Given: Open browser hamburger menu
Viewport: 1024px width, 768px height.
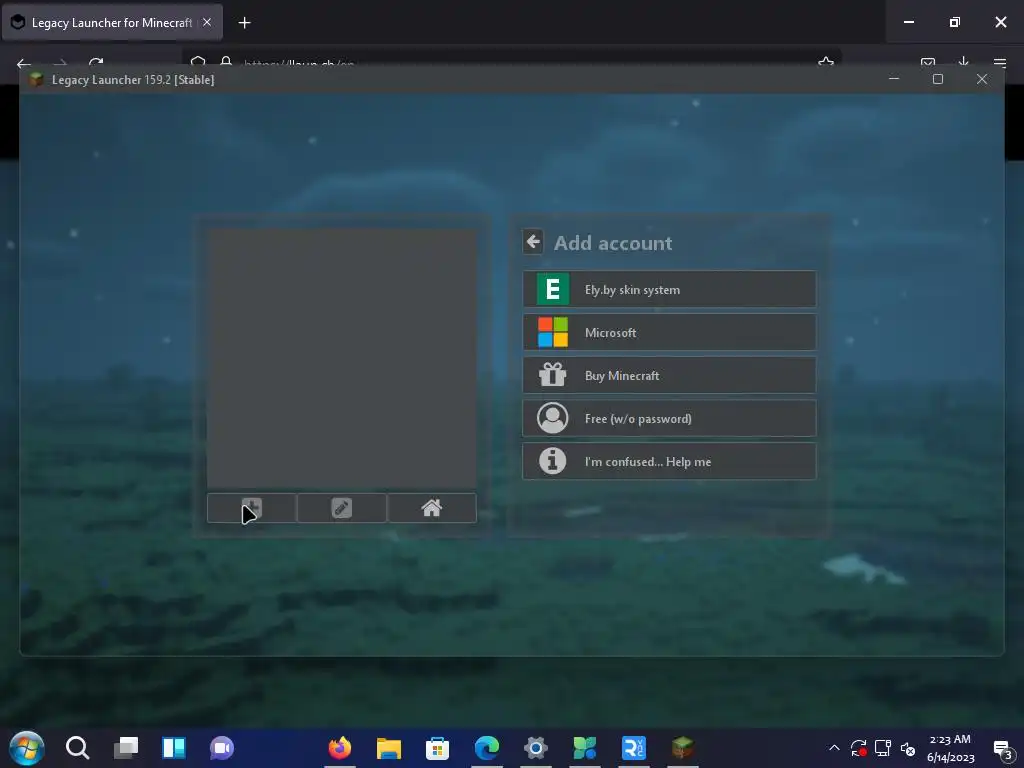Looking at the screenshot, I should point(999,63).
